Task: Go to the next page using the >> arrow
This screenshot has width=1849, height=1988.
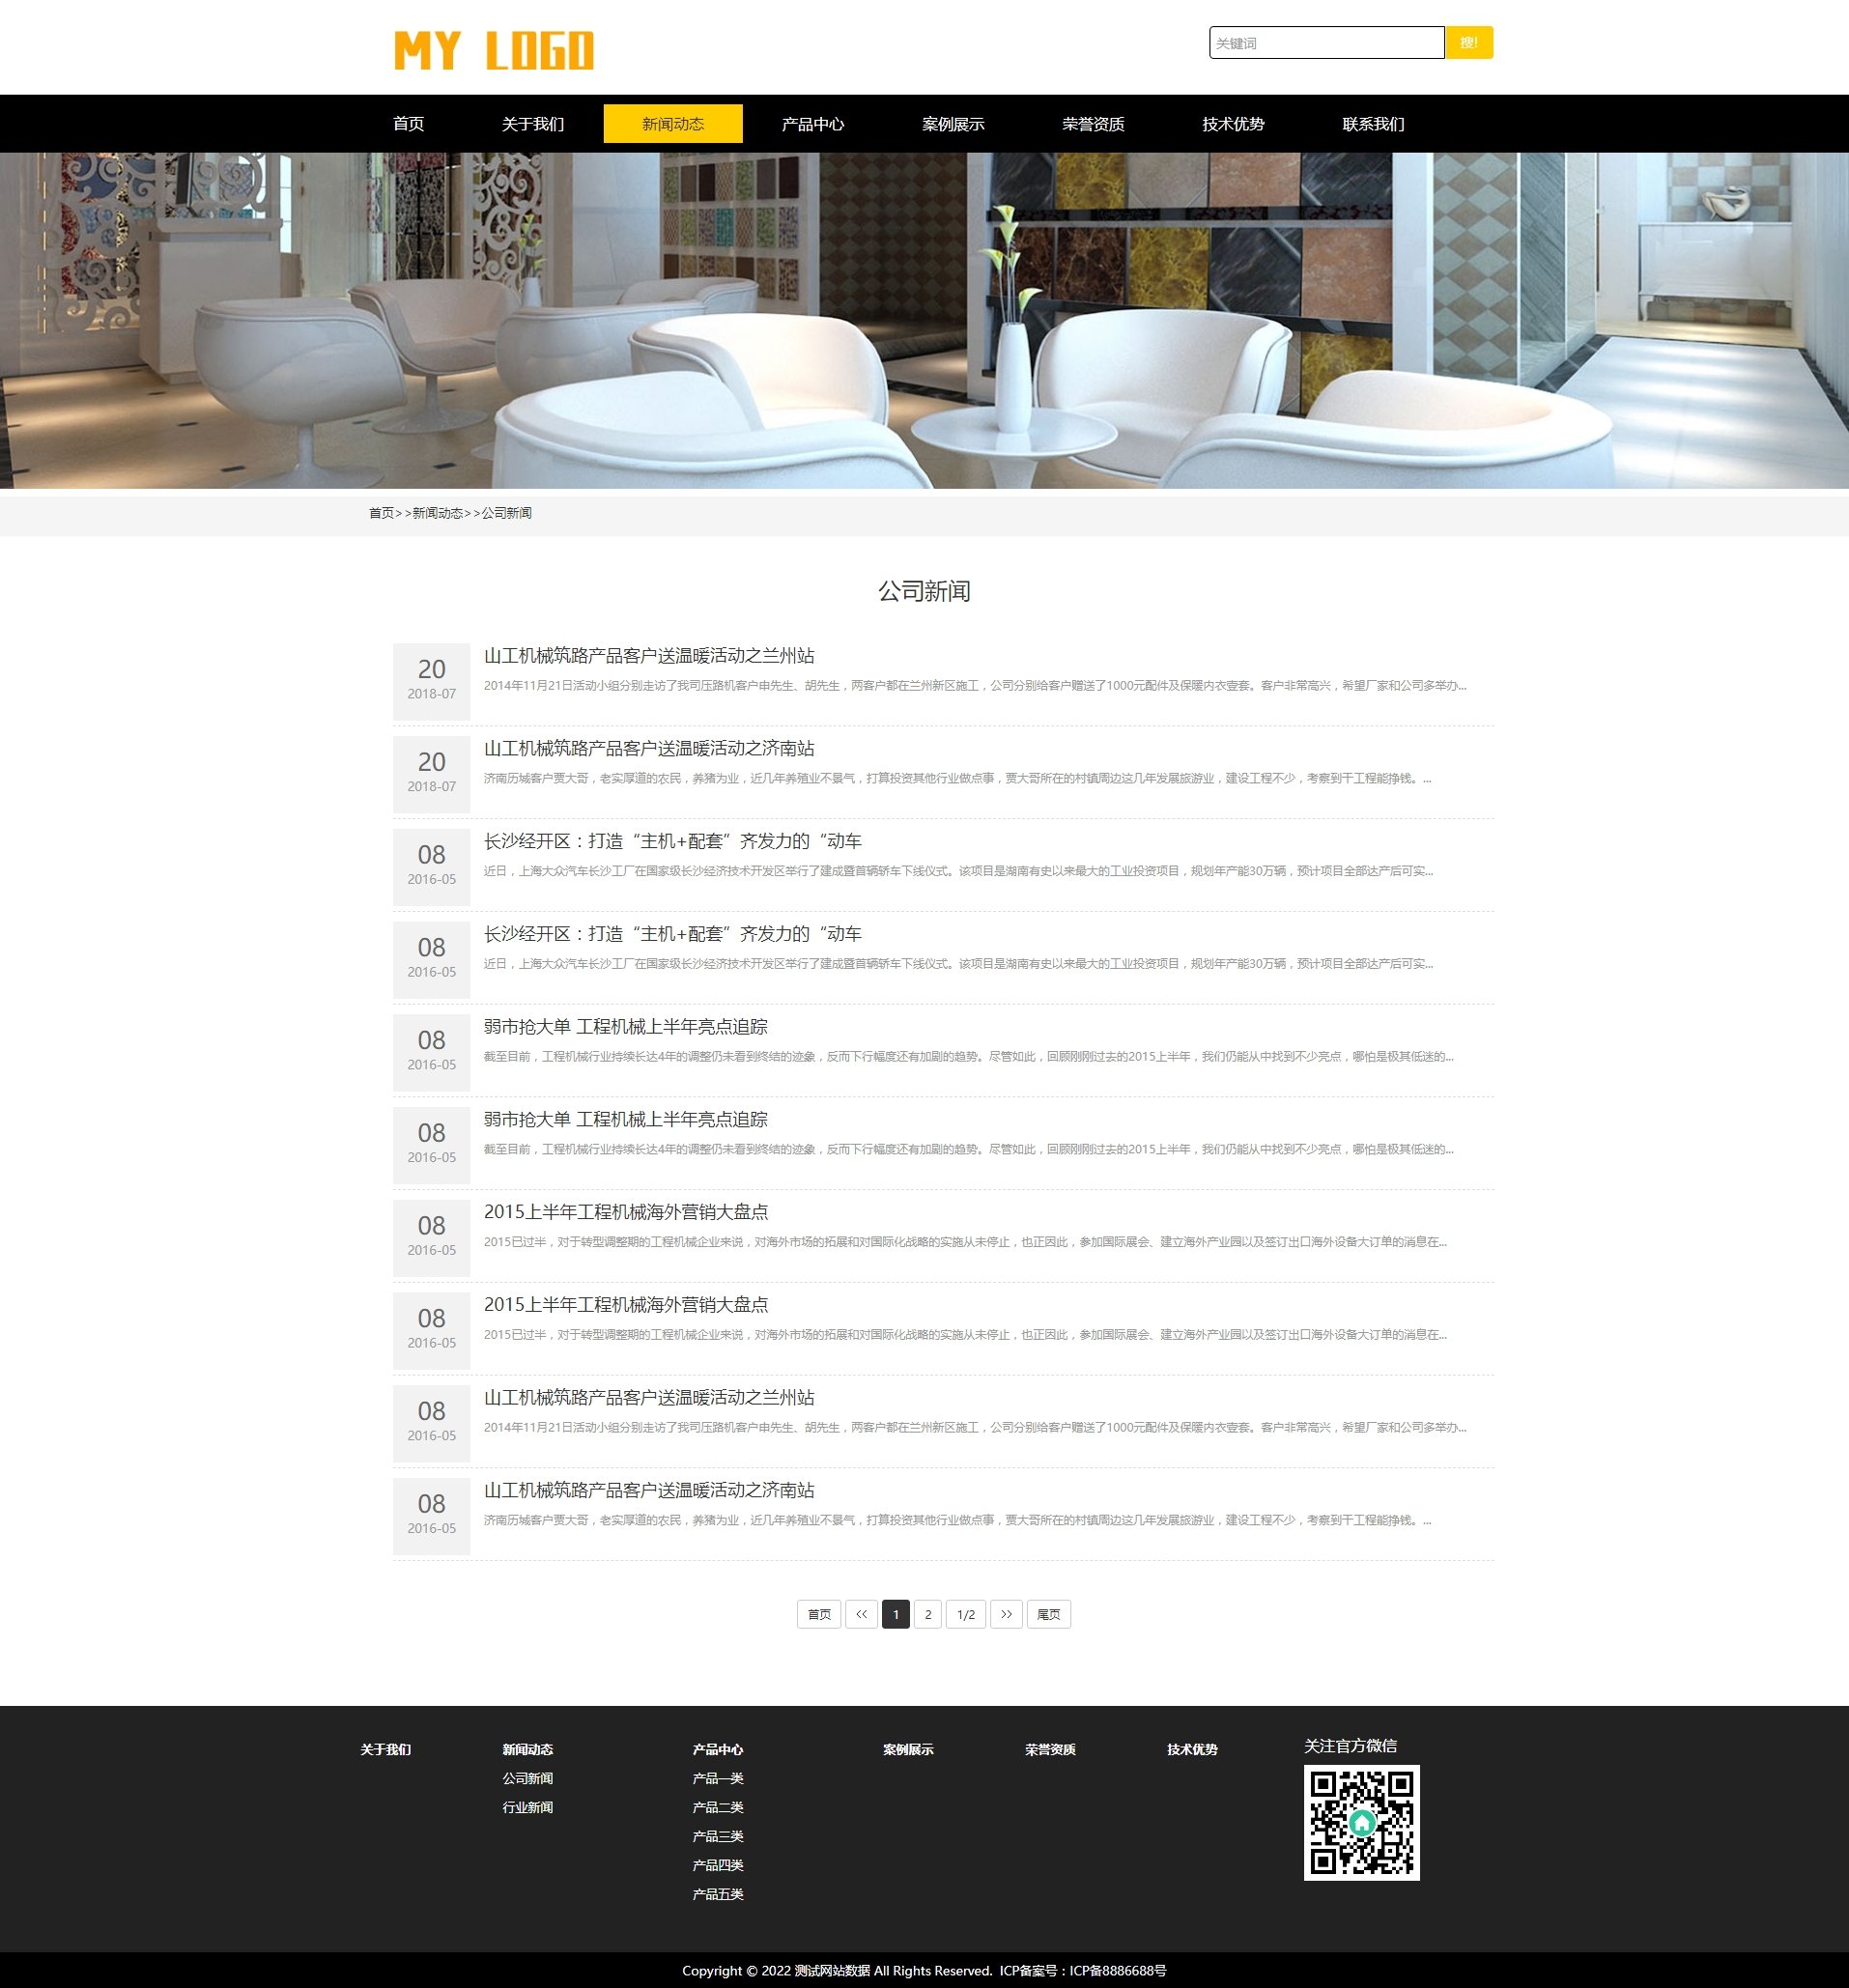Action: [x=1006, y=1614]
